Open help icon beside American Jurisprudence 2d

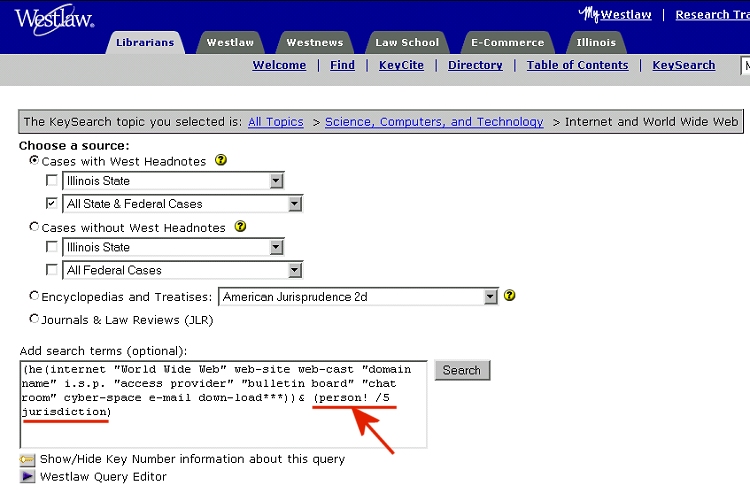[510, 296]
